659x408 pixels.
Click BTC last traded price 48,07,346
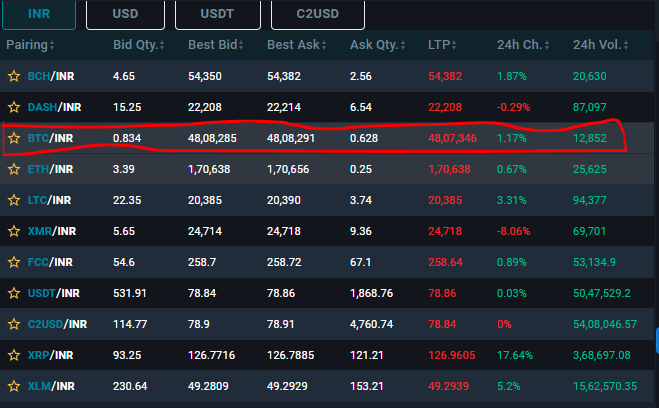(x=453, y=138)
